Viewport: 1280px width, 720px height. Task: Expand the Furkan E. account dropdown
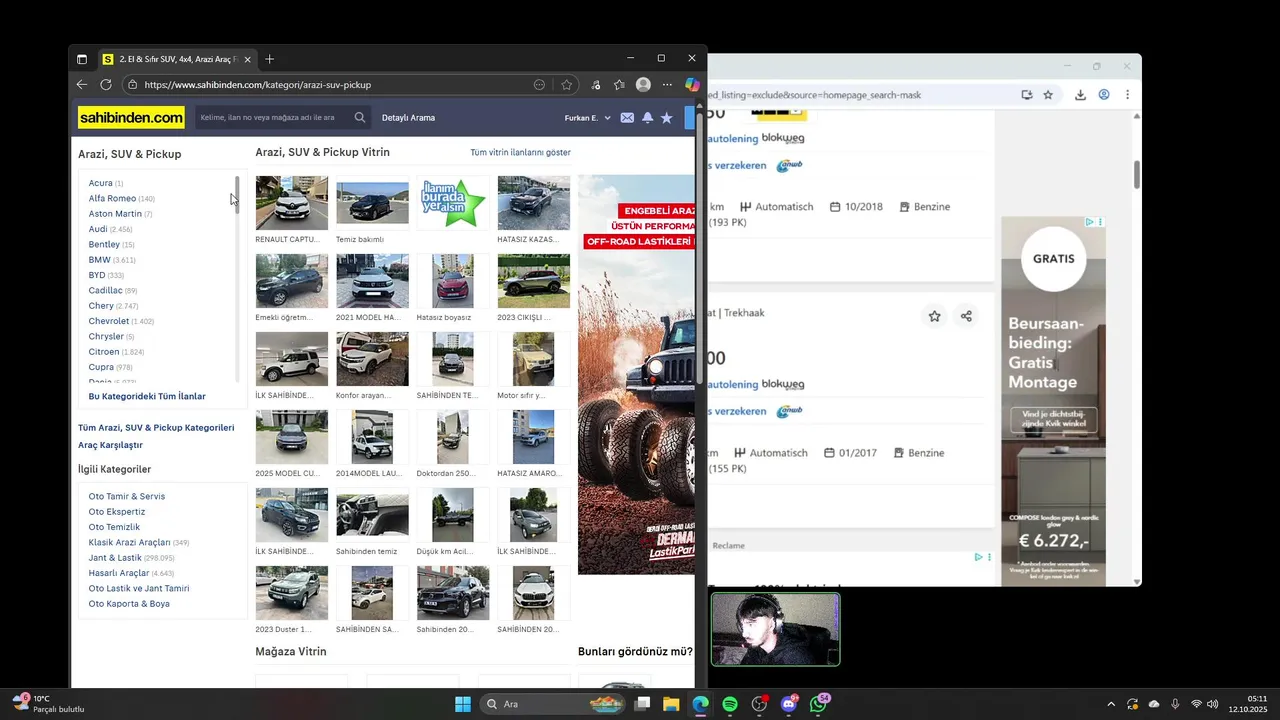587,118
